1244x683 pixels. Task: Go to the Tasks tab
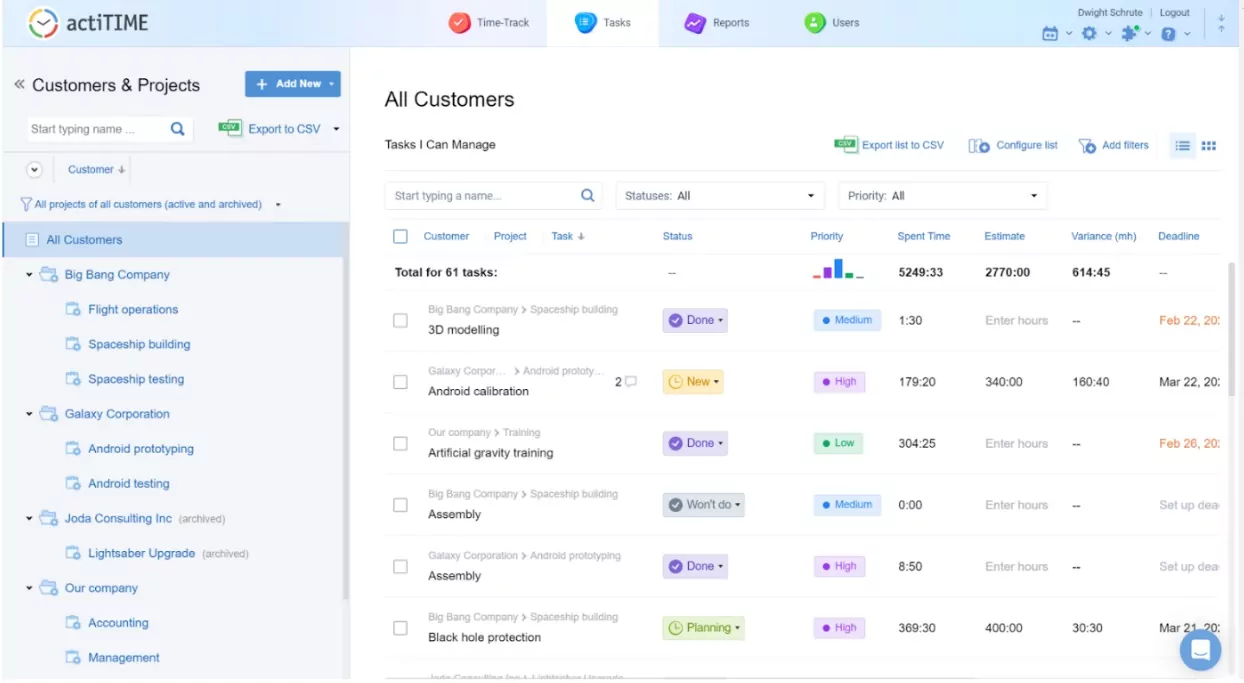[603, 22]
